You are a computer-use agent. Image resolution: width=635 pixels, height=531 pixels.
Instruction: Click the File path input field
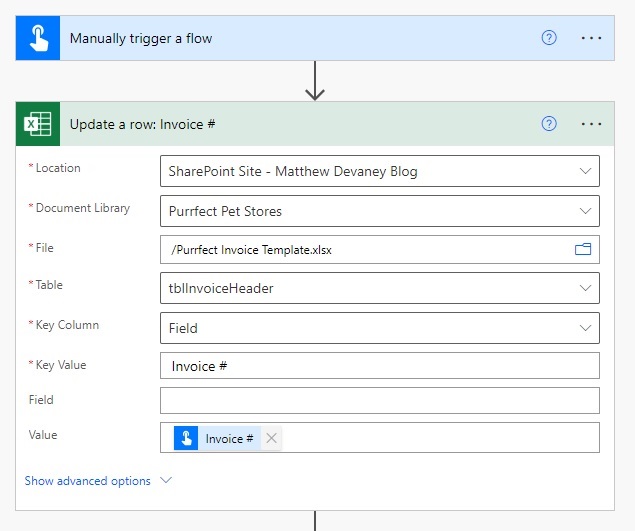coord(380,250)
